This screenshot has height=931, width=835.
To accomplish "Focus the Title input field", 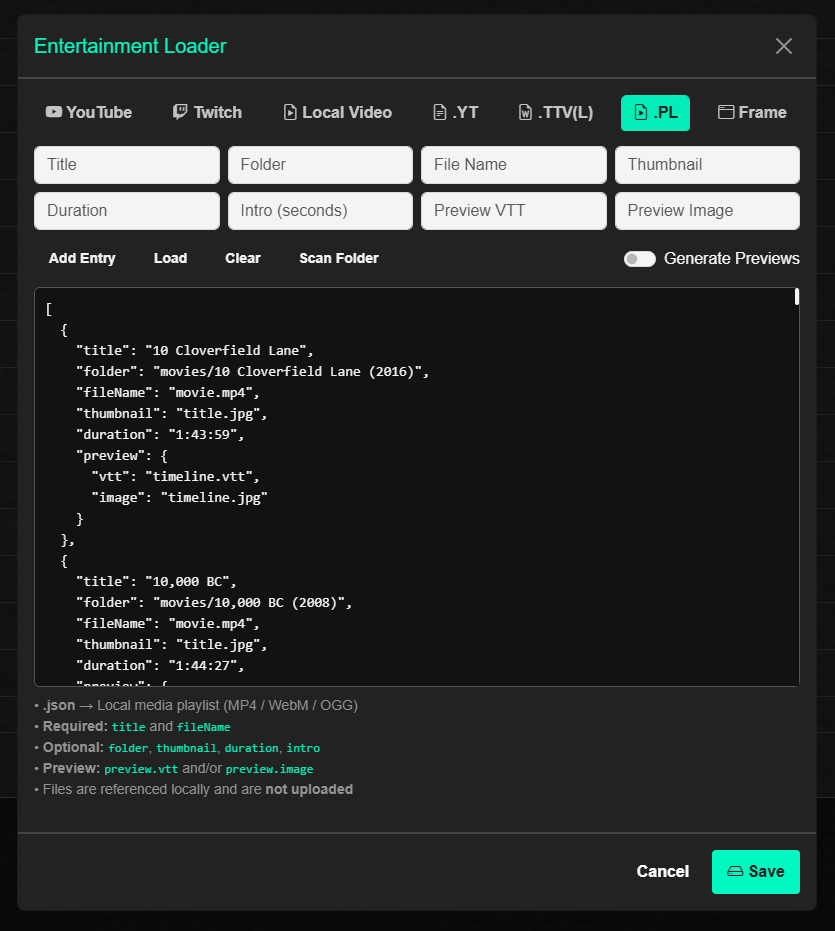I will tap(127, 165).
